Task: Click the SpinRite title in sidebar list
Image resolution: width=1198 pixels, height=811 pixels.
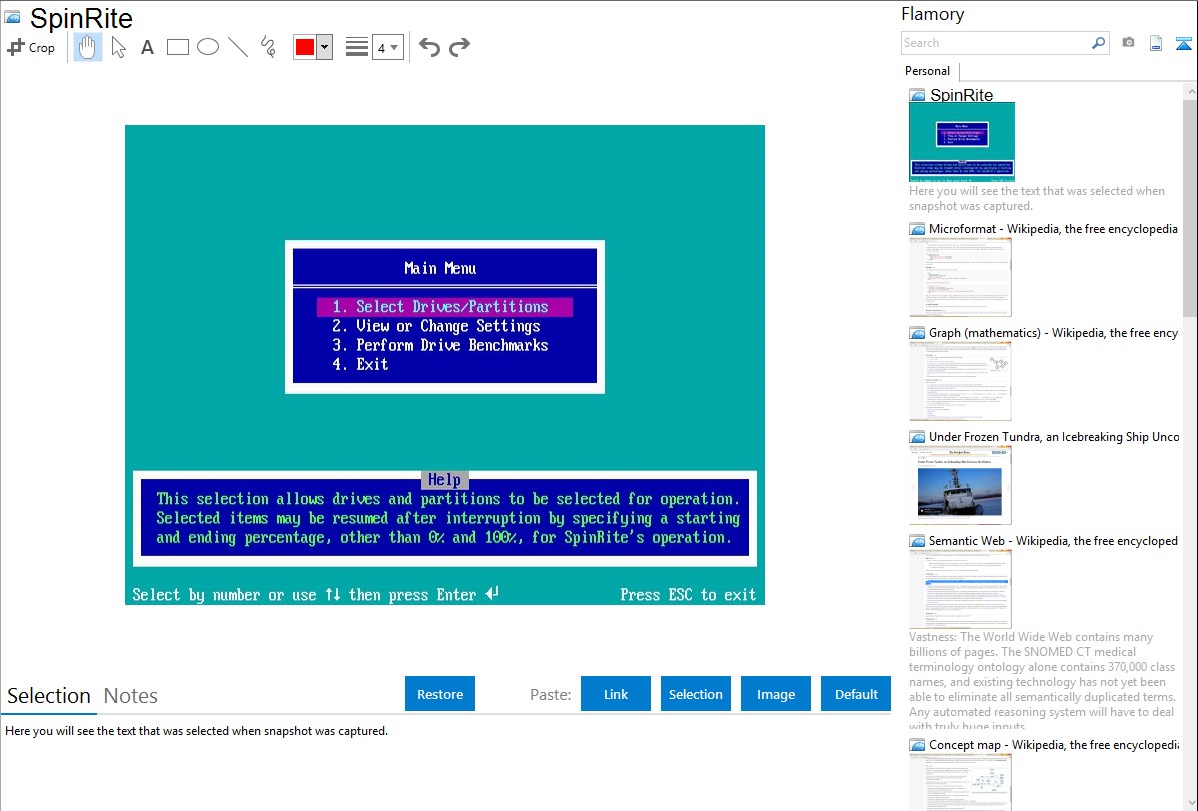Action: tap(961, 95)
